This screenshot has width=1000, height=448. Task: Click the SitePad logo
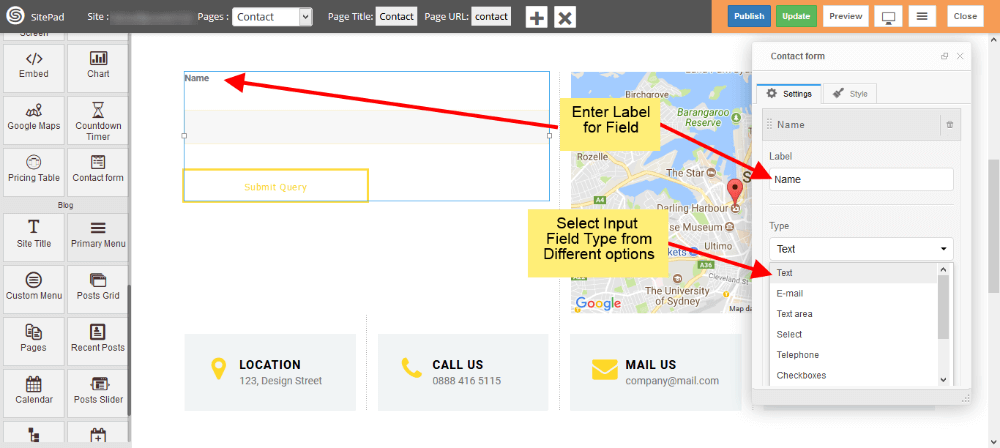point(17,16)
